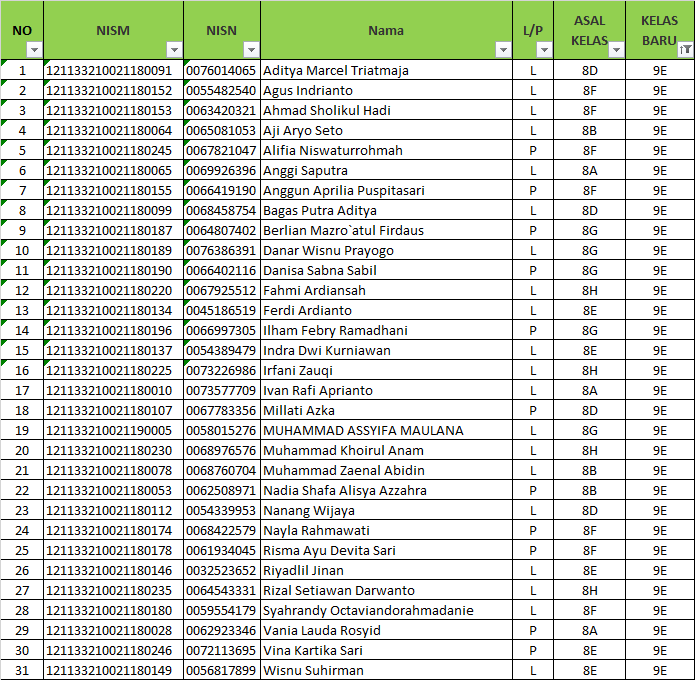Select KELAS BARU cell for Millati Azka
Image resolution: width=695 pixels, height=680 pixels.
click(660, 410)
